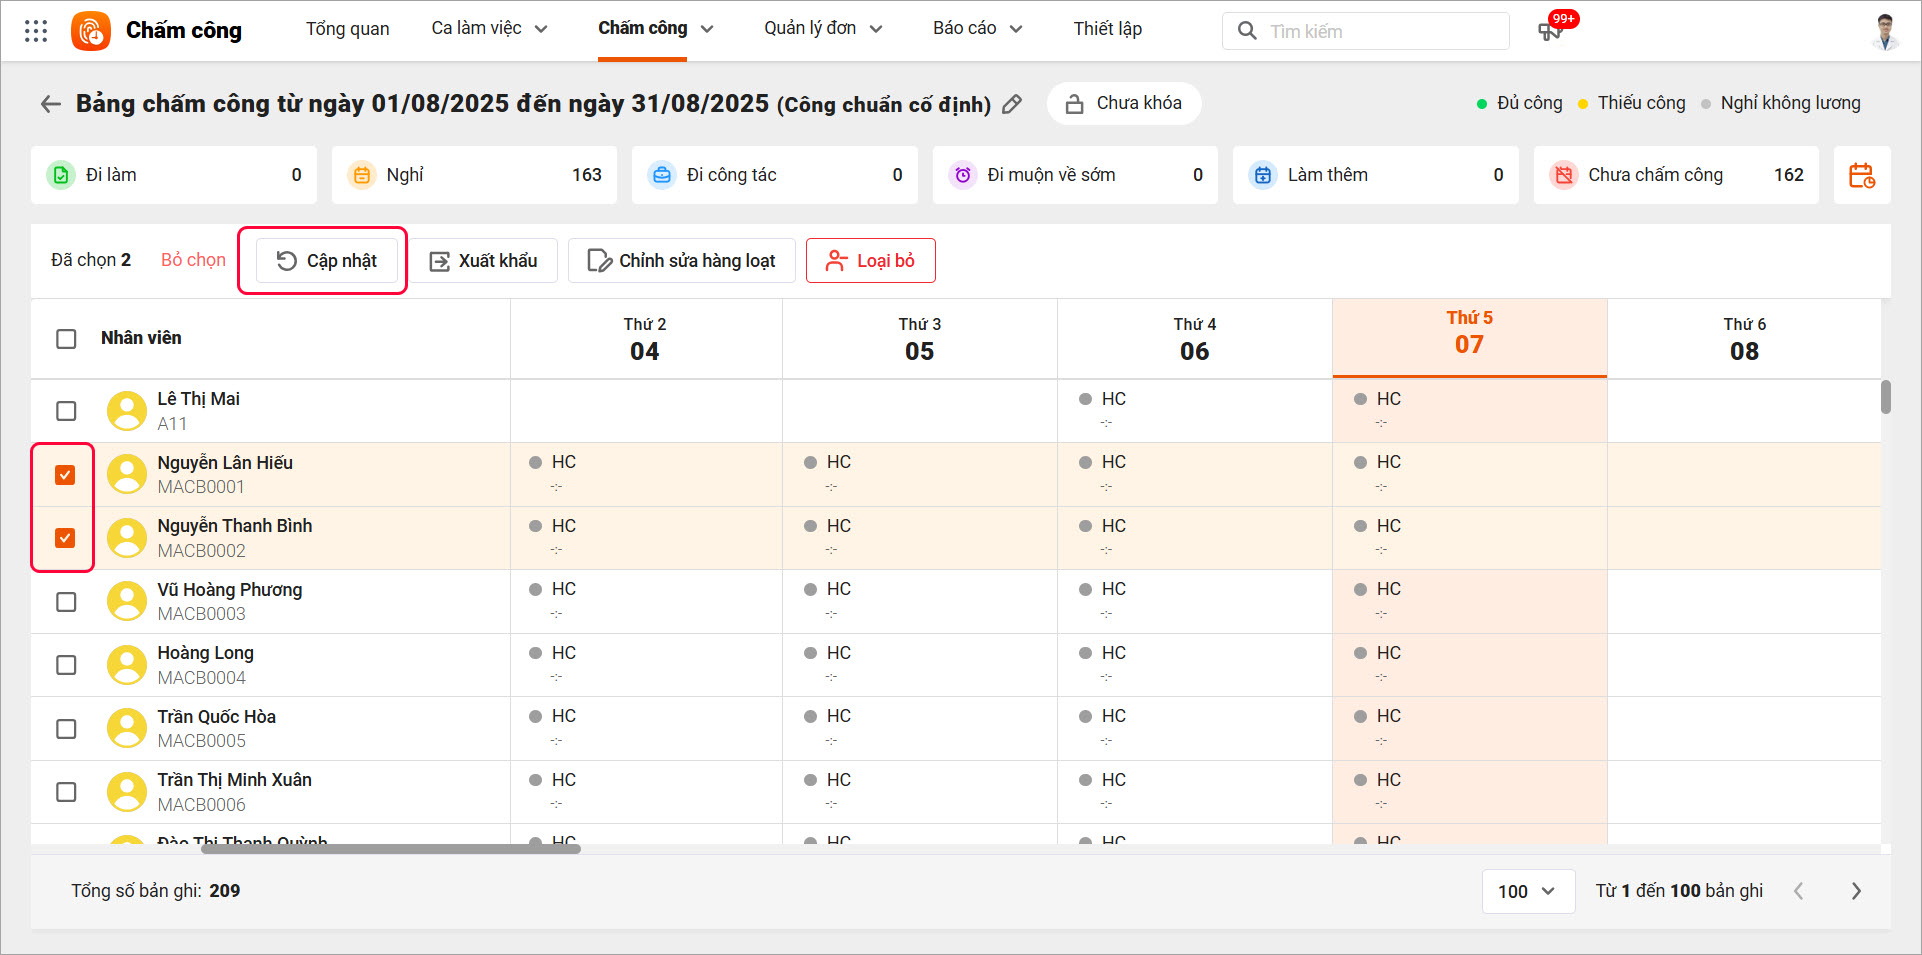Screen dimensions: 1922x955
Task: Click the Bỏ chọn link
Action: [193, 260]
